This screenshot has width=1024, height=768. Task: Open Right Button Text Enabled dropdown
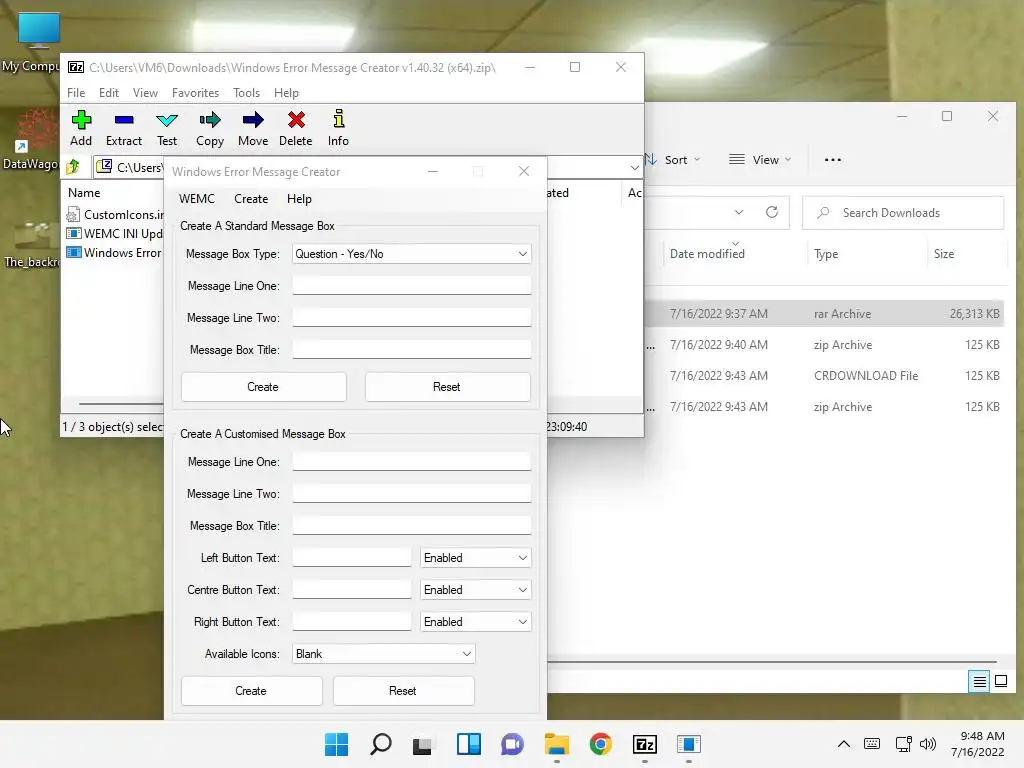(x=475, y=622)
